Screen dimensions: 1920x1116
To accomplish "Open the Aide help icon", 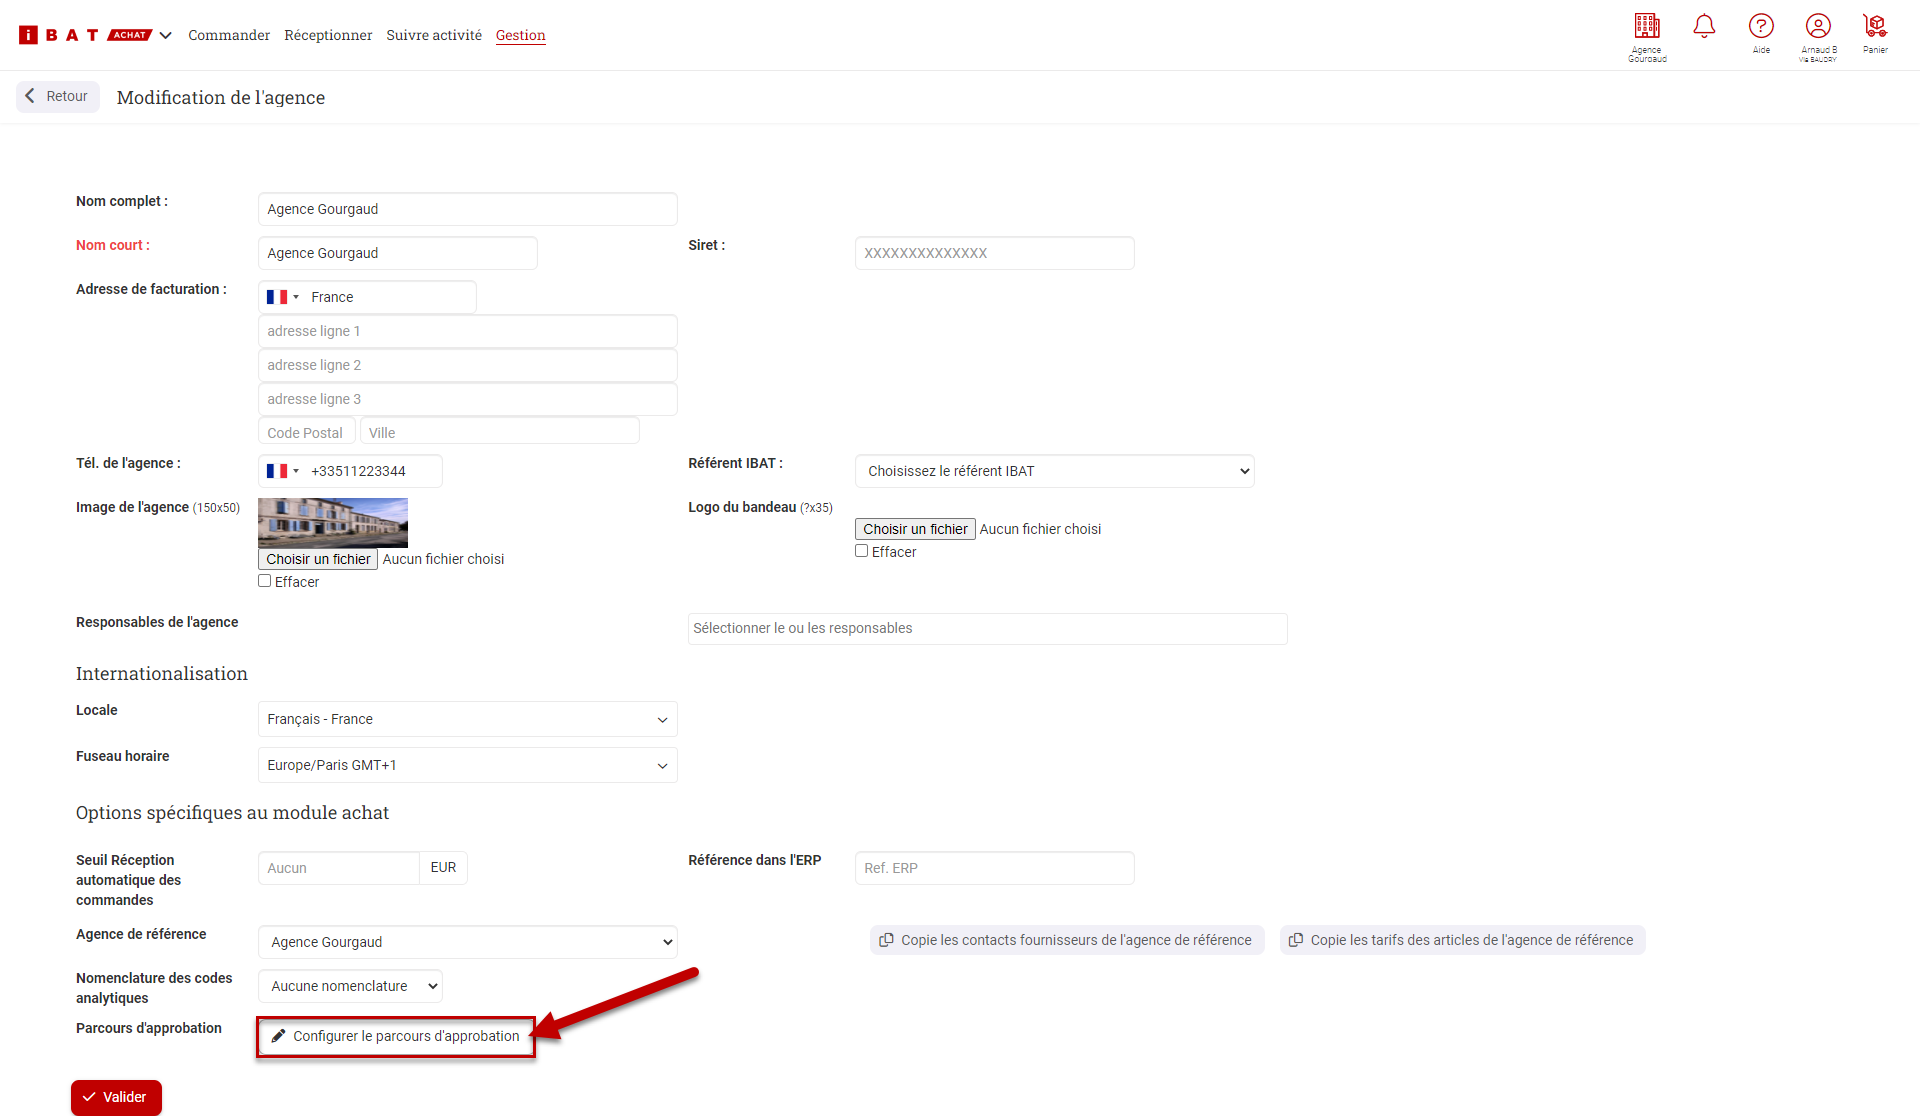I will pos(1761,26).
